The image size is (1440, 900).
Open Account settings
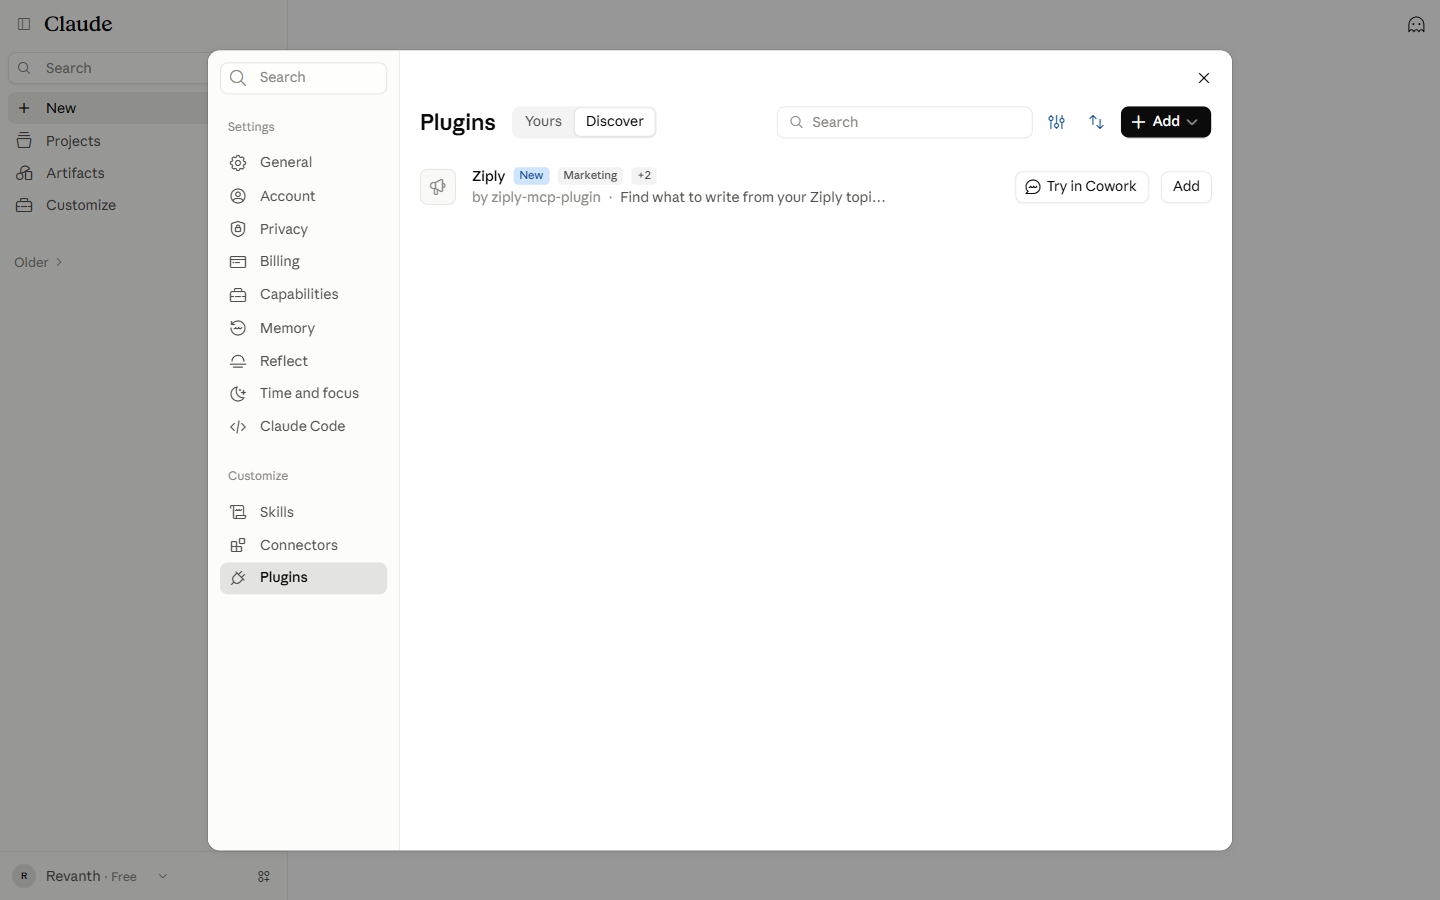pyautogui.click(x=303, y=196)
